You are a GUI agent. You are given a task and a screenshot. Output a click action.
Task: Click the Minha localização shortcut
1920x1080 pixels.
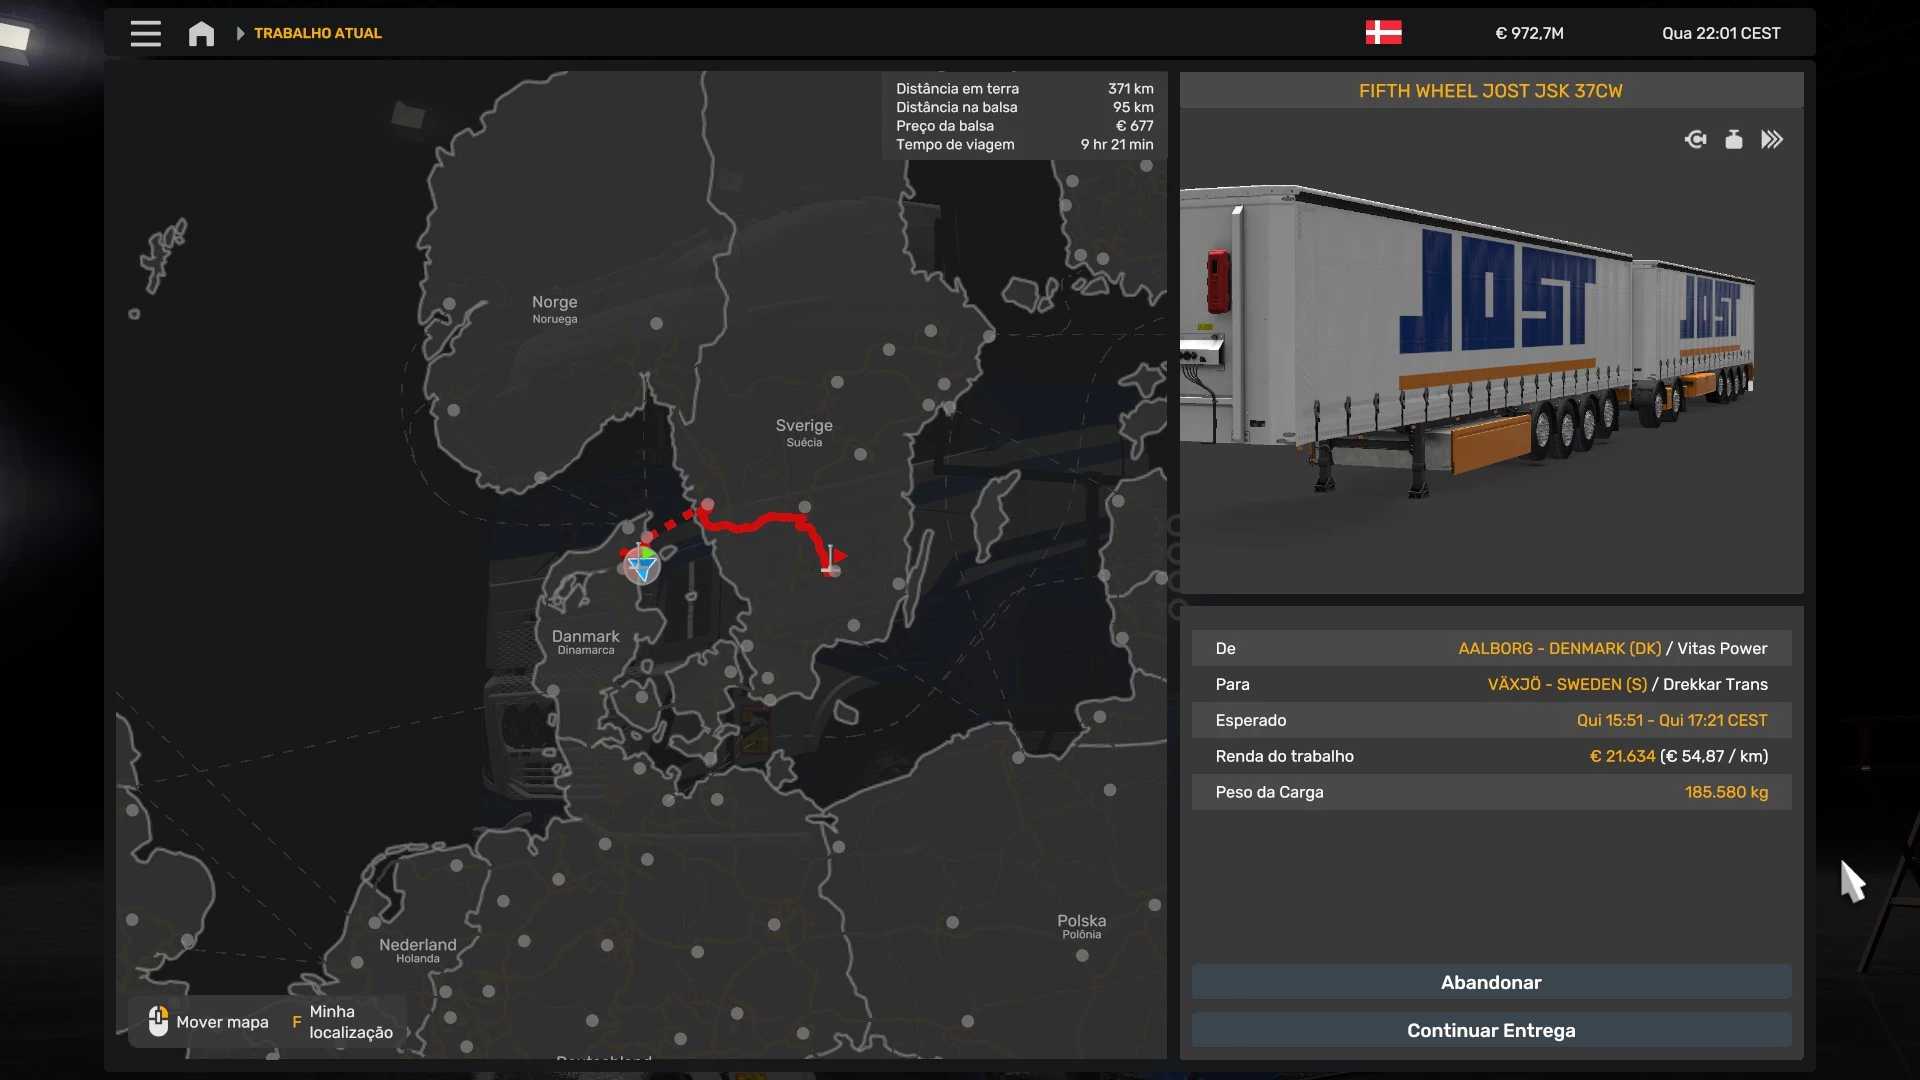[350, 1022]
